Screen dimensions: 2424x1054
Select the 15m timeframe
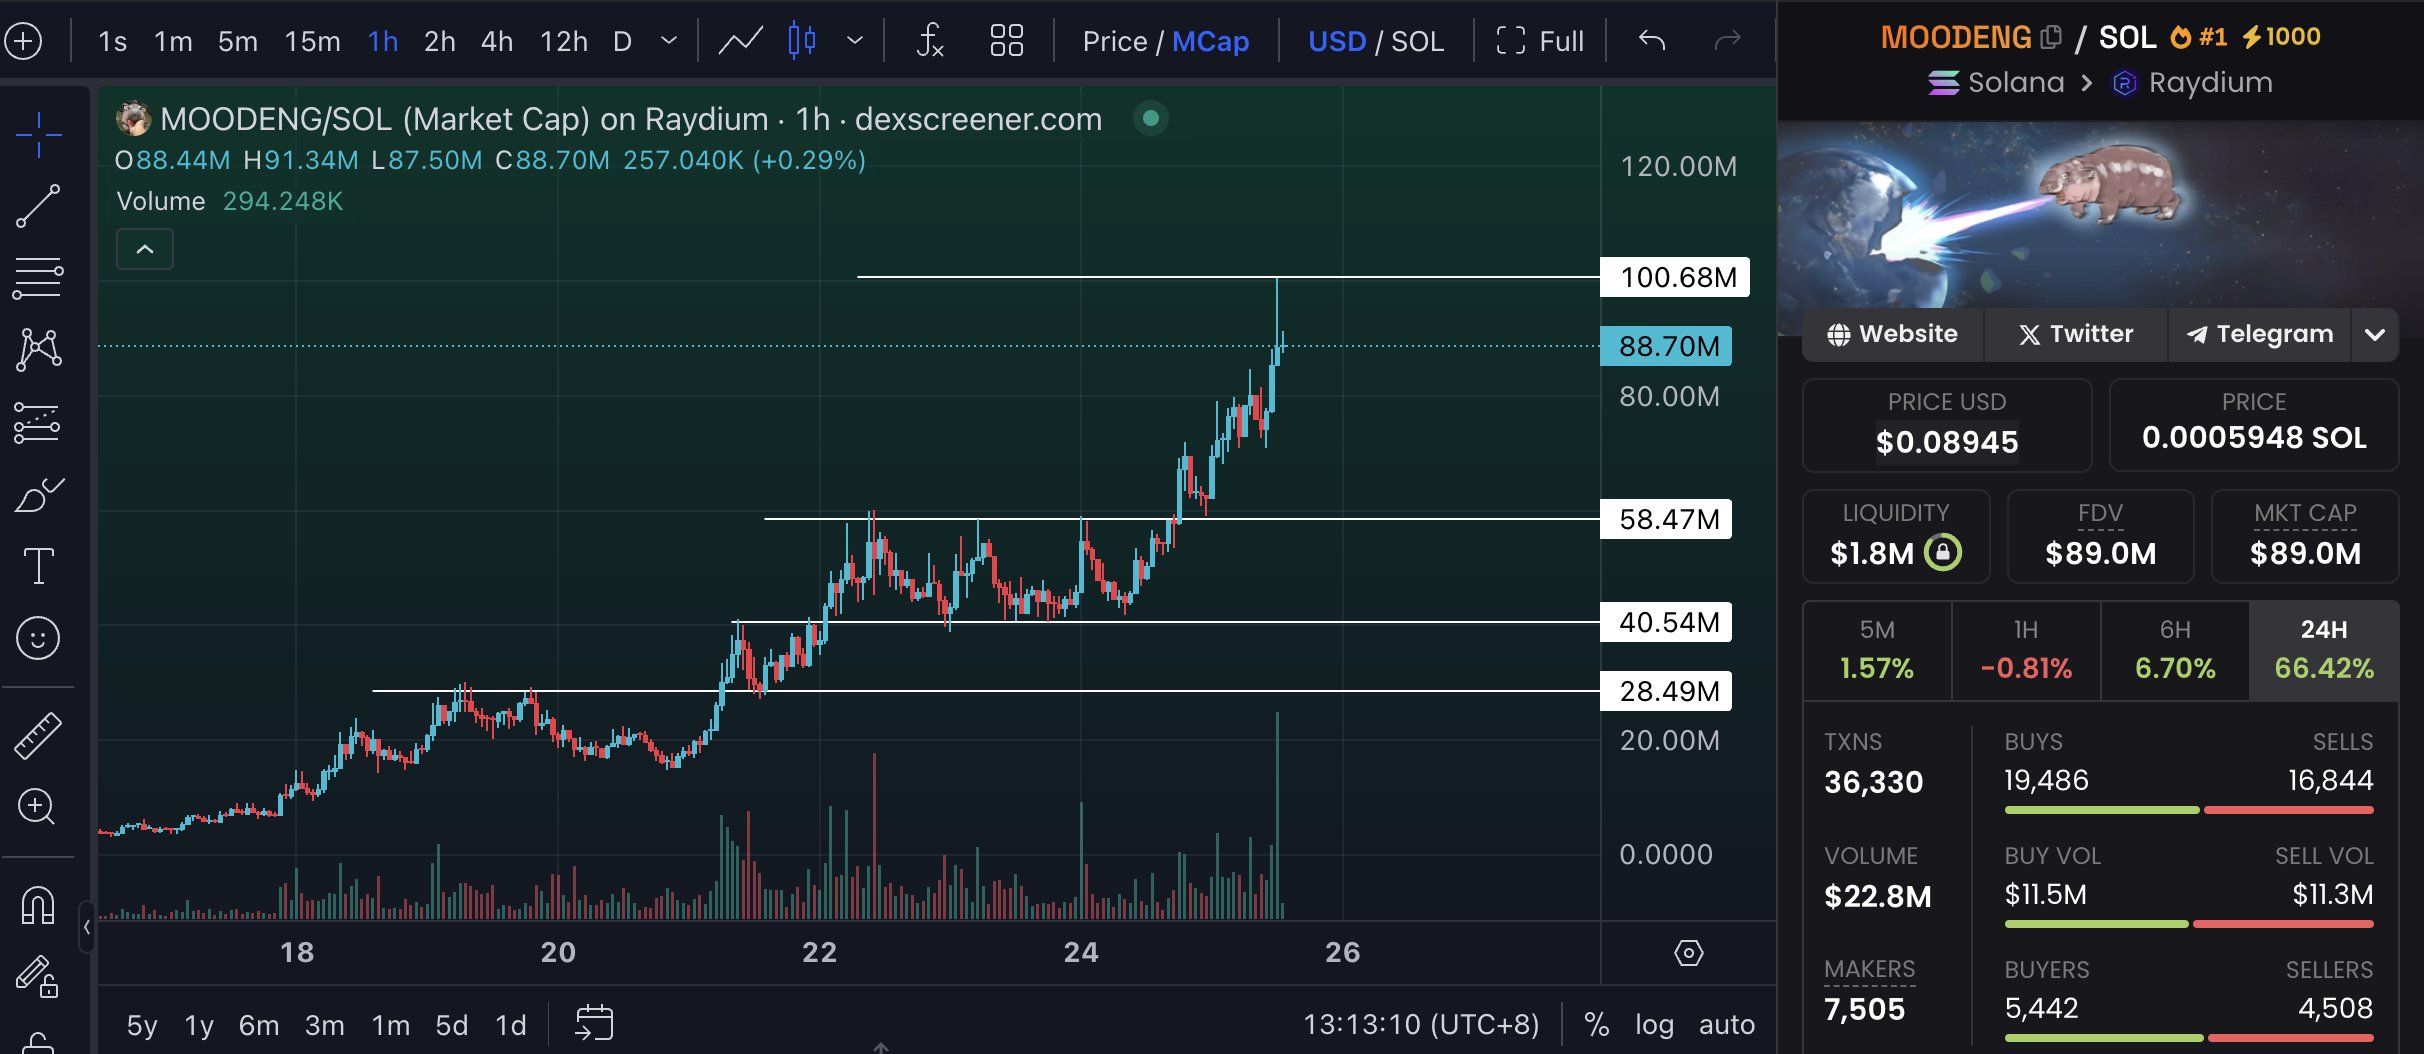click(x=312, y=41)
